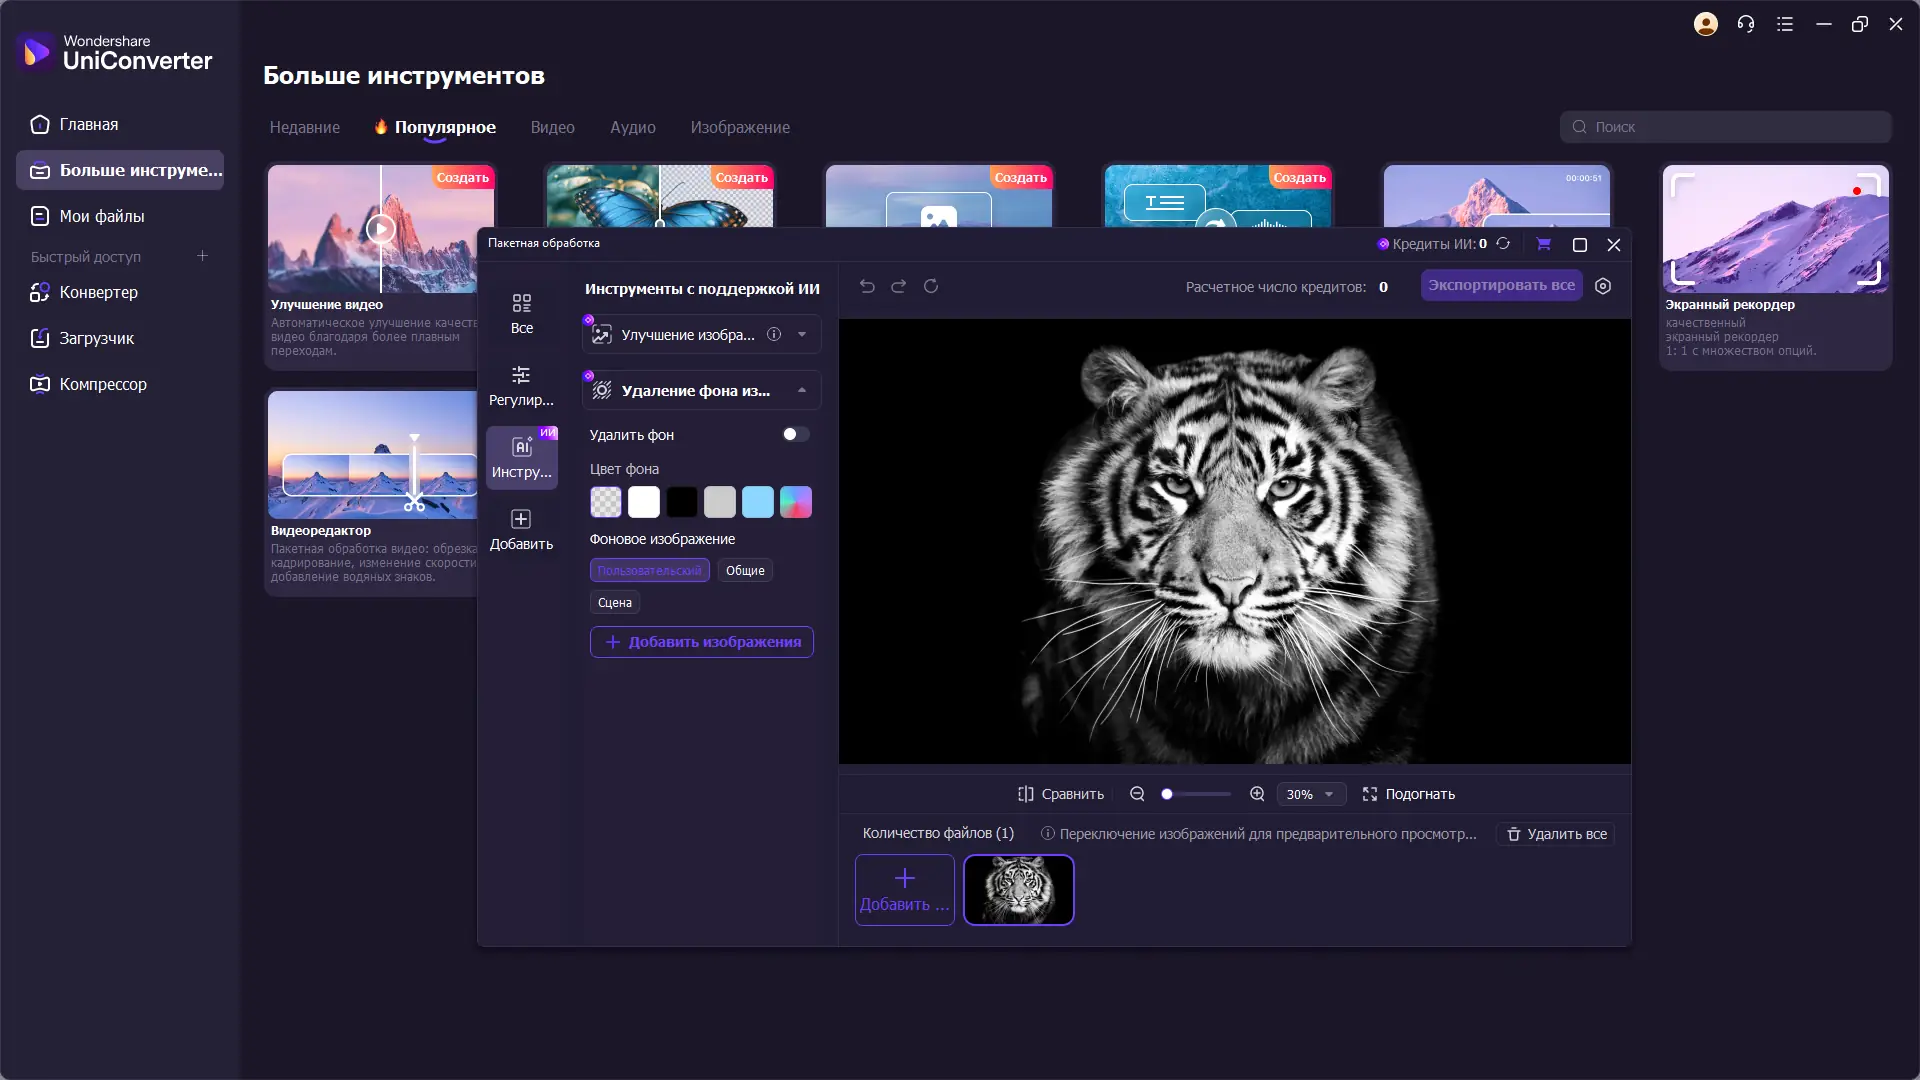
Task: Click Добавить изображения button
Action: coord(702,642)
